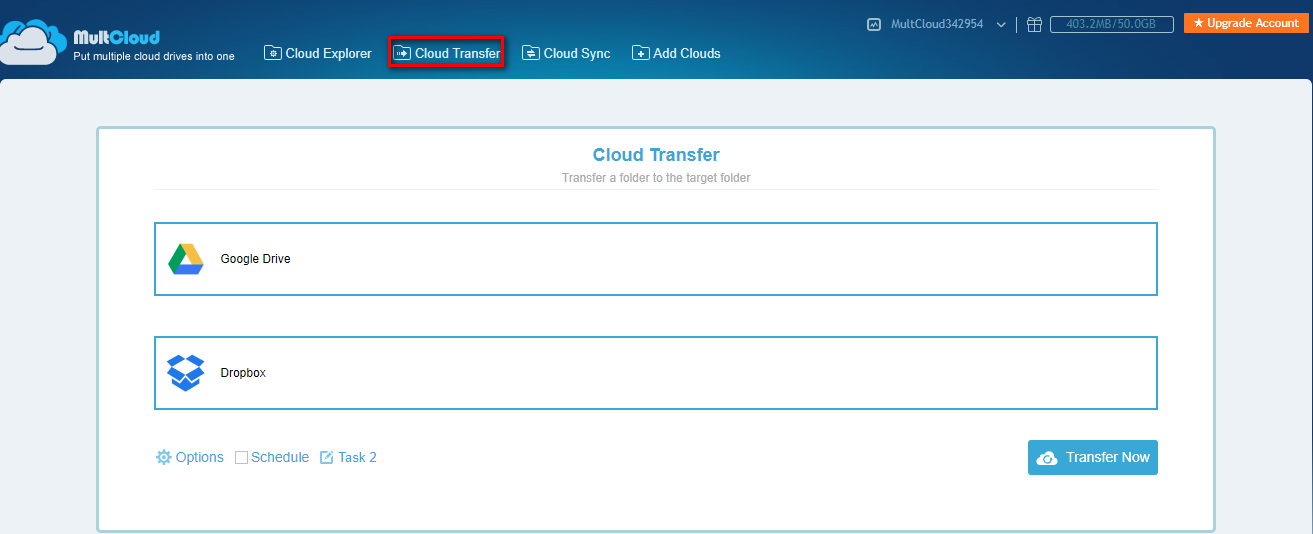Screen dimensions: 1313x534
Task: Click 'Transfer a folder to the target folder' text
Action: click(656, 178)
